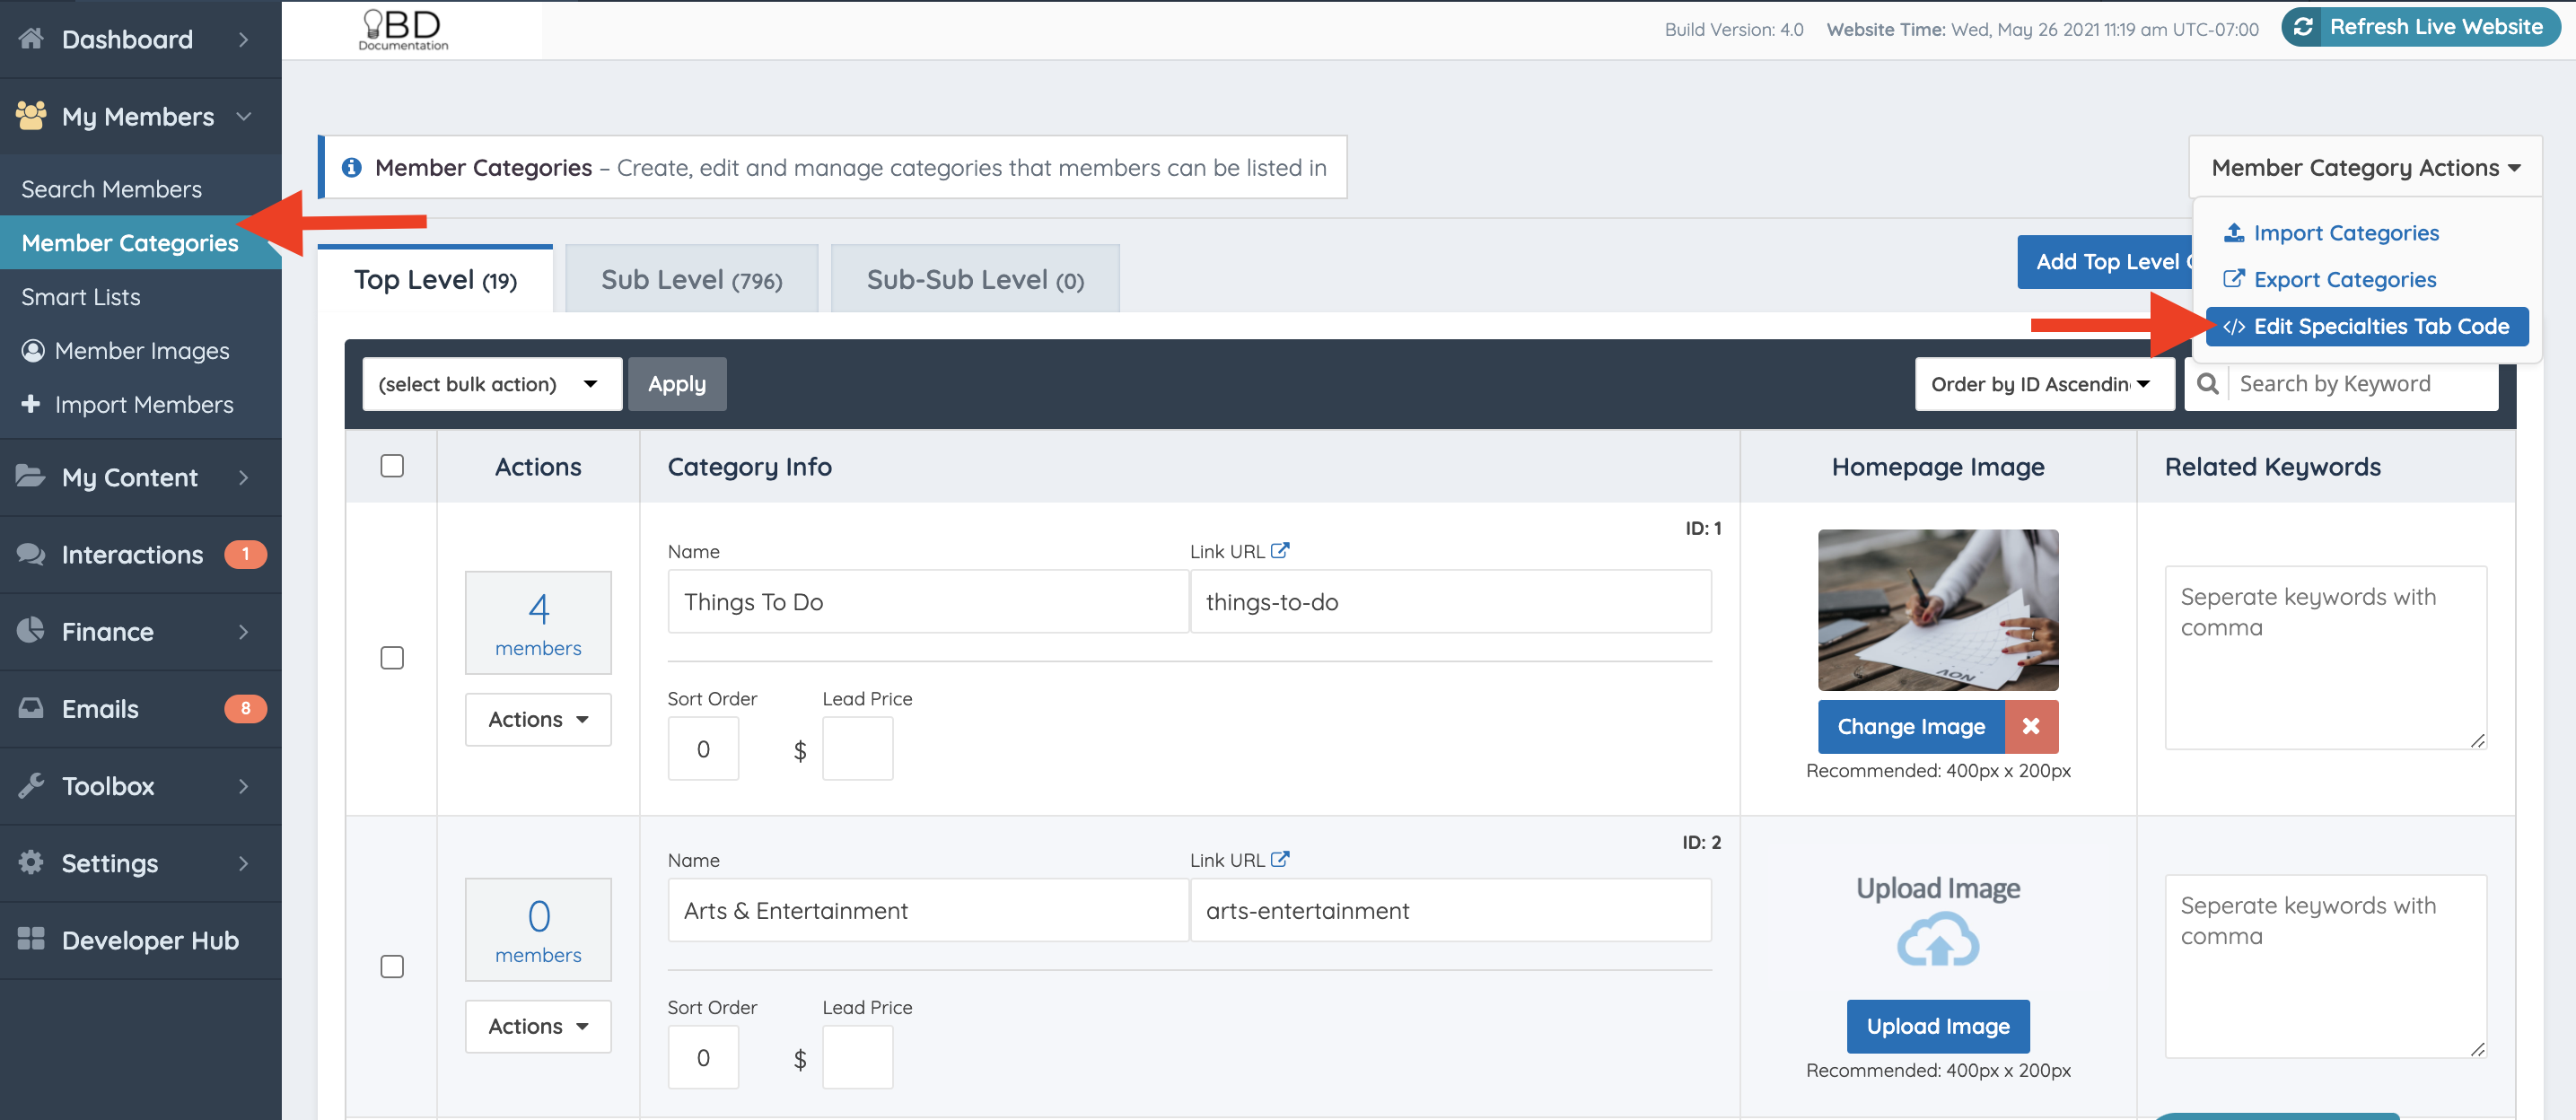
Task: Click the Finance pie chart icon
Action: 31,631
